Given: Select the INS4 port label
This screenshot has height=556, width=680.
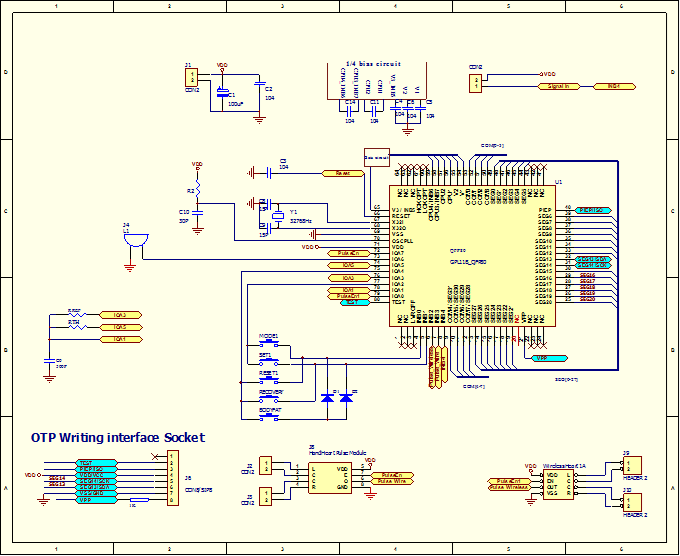Looking at the screenshot, I should pos(614,86).
